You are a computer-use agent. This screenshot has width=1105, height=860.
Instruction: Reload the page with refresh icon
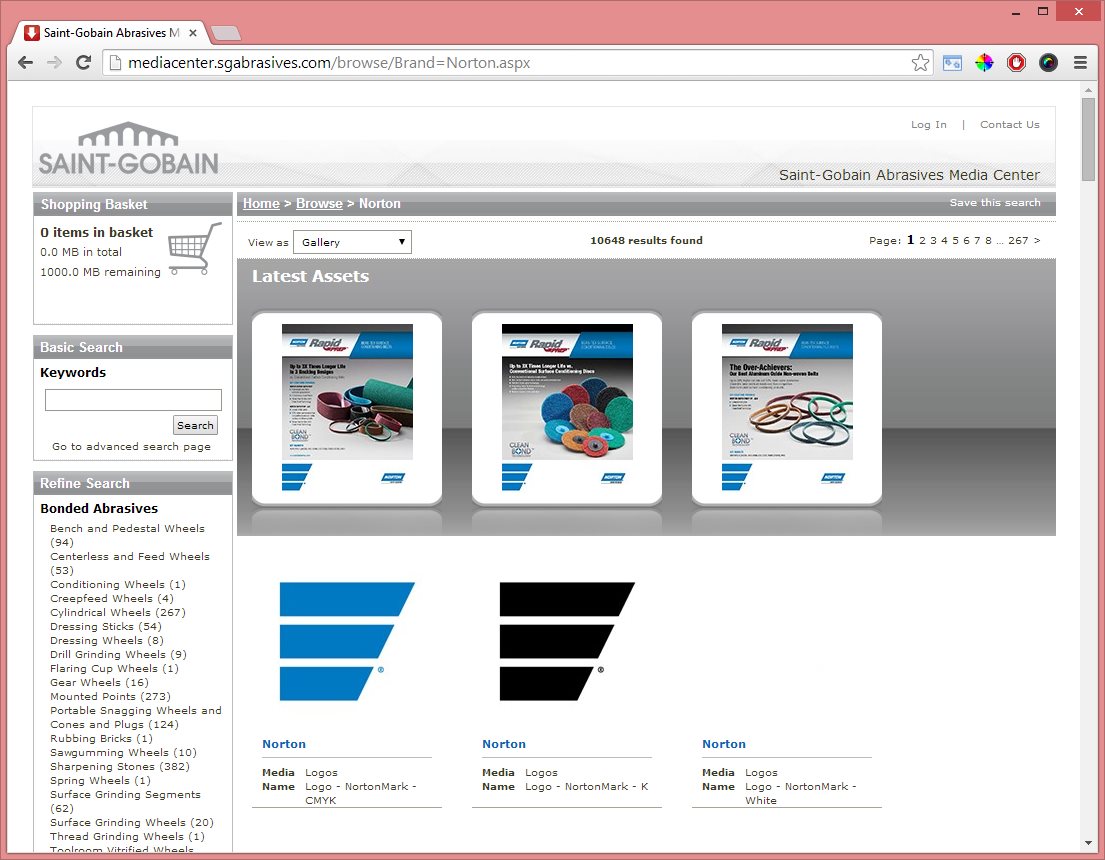click(x=83, y=63)
